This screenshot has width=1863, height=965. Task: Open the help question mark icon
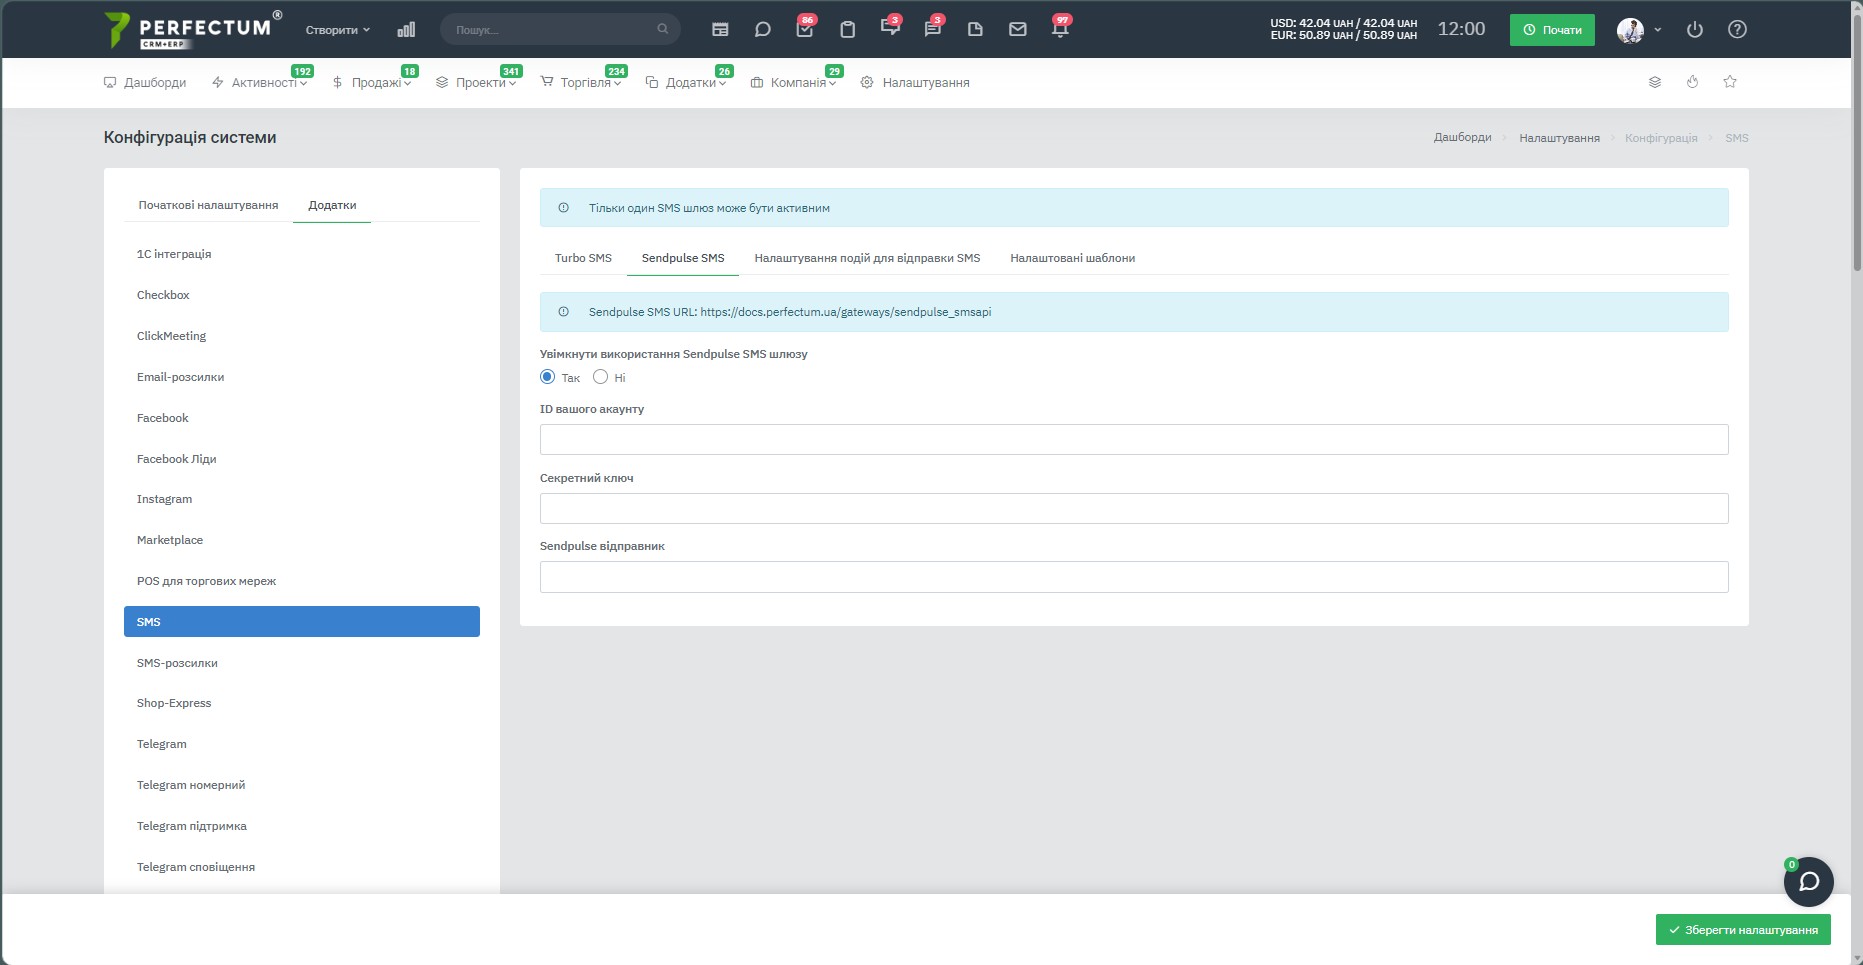[1738, 30]
